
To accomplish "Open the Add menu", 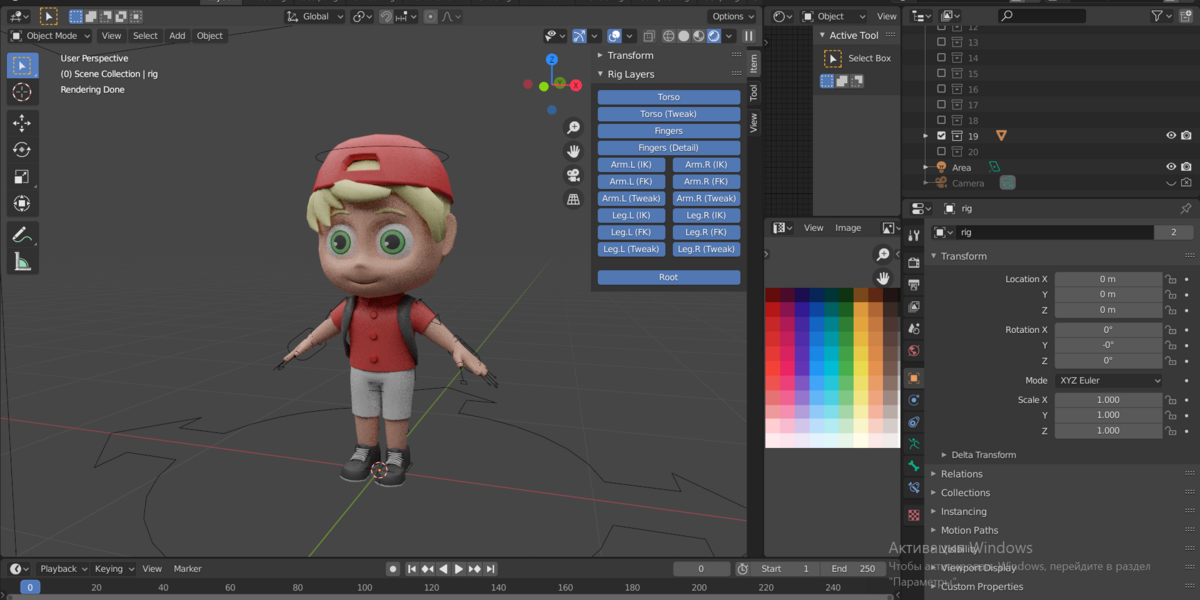I will 177,36.
